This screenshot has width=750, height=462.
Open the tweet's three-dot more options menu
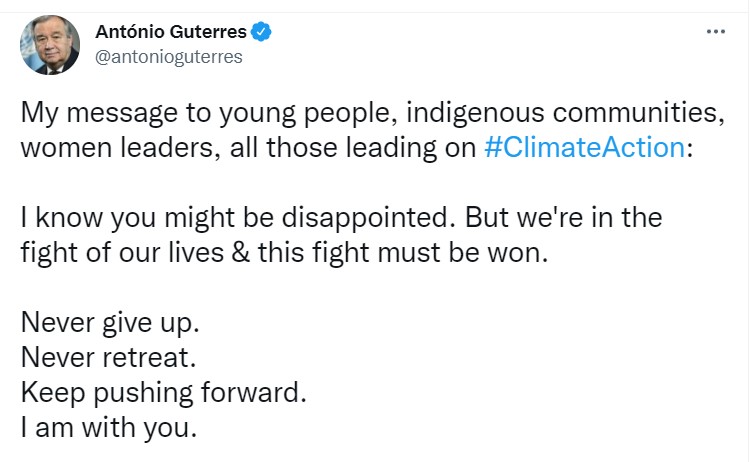pyautogui.click(x=716, y=32)
